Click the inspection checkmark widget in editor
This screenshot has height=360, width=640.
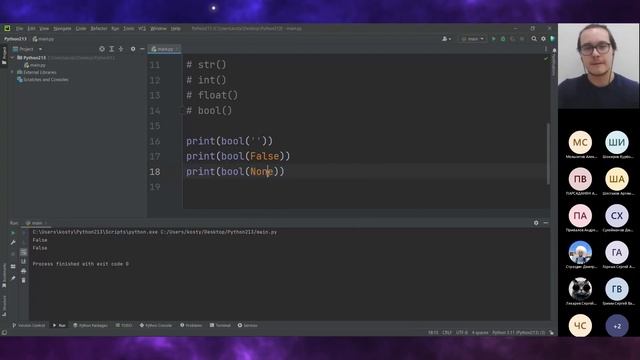click(546, 59)
